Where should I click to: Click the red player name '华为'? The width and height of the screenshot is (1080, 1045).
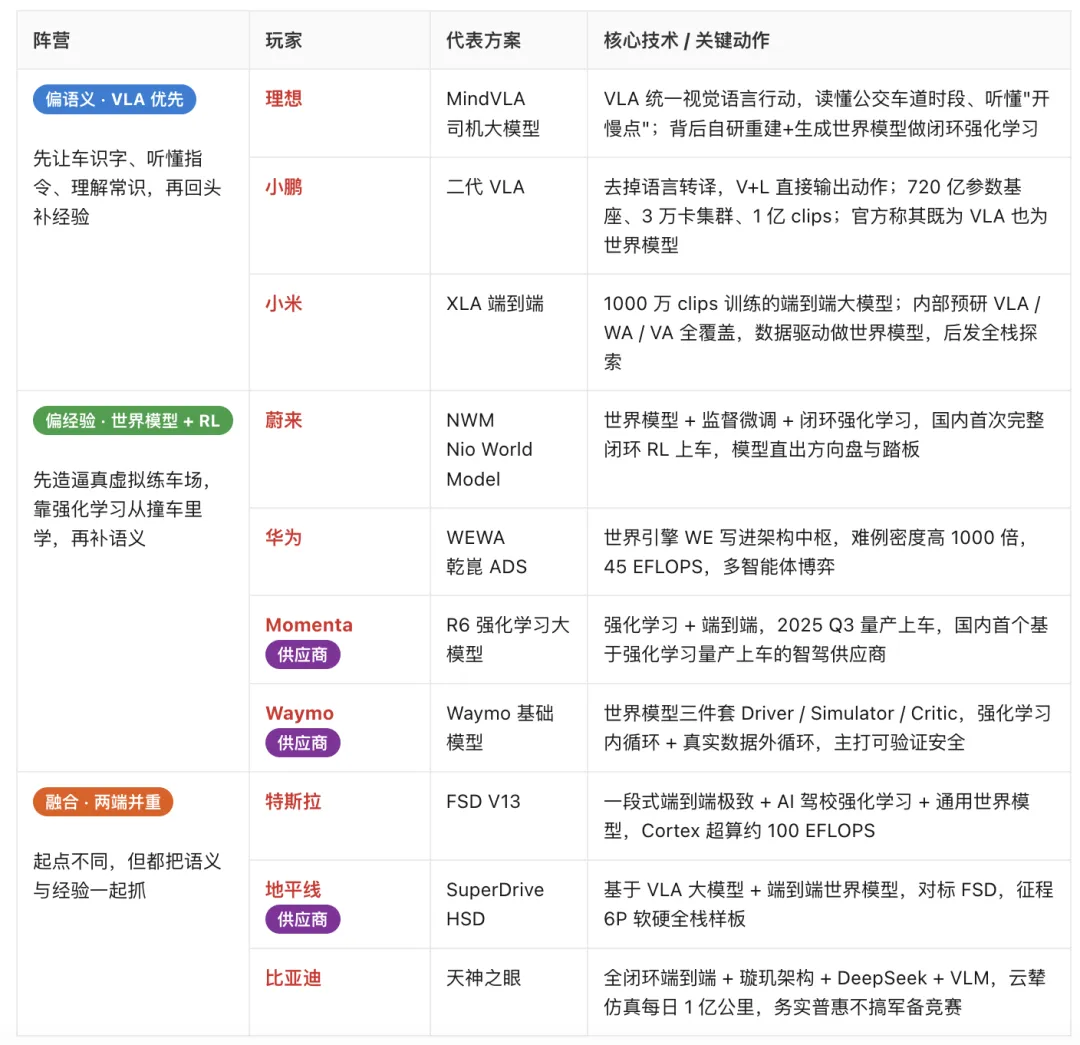(284, 537)
